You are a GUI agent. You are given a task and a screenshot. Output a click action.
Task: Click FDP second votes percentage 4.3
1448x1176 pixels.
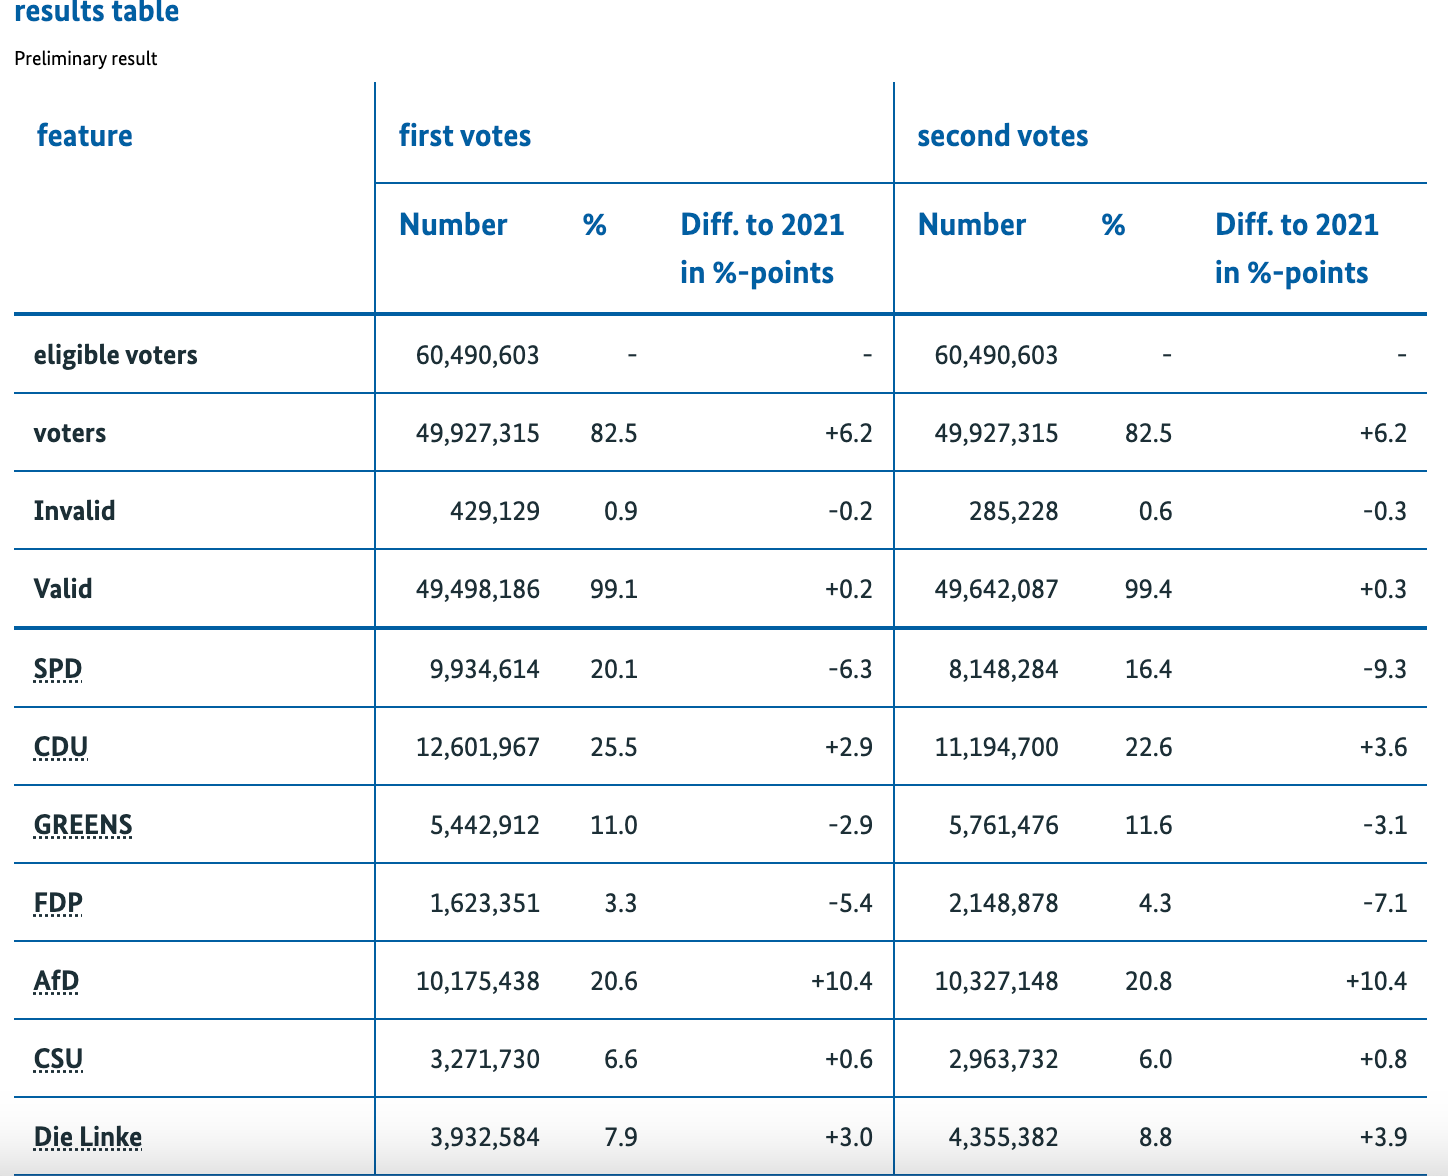coord(1156,903)
